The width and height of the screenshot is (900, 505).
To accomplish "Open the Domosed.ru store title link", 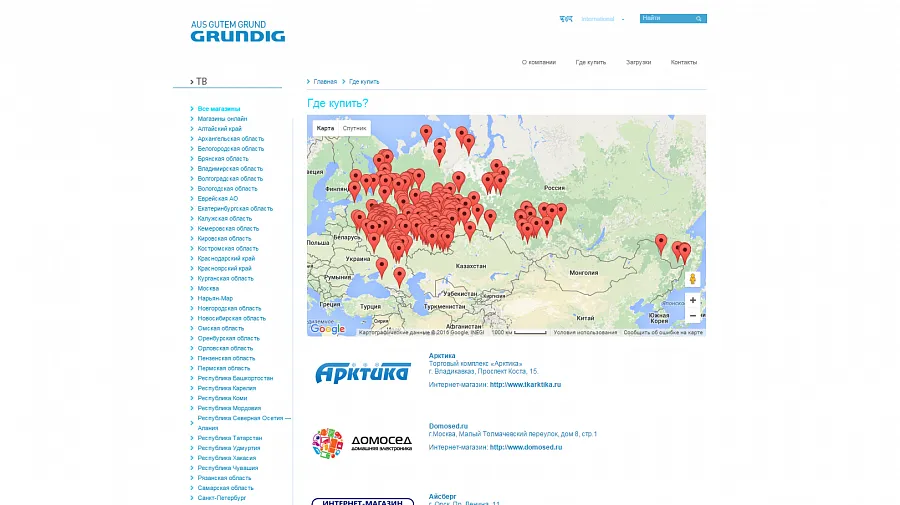I will pos(448,426).
